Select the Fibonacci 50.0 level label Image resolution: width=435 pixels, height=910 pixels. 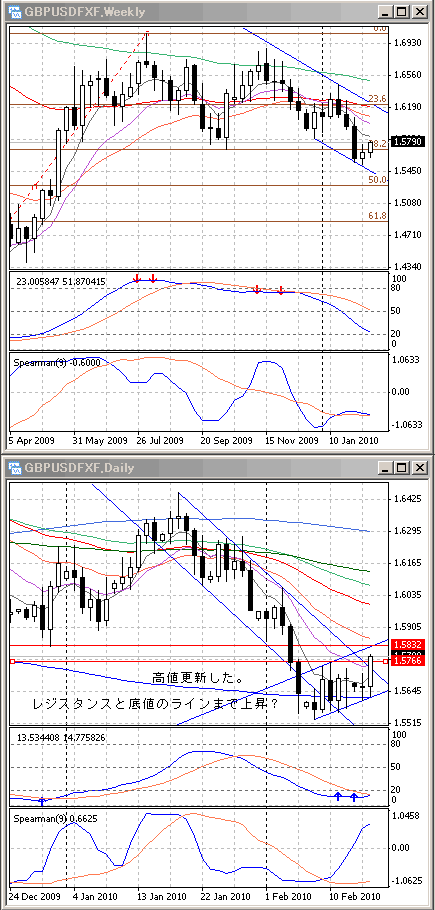click(x=378, y=180)
